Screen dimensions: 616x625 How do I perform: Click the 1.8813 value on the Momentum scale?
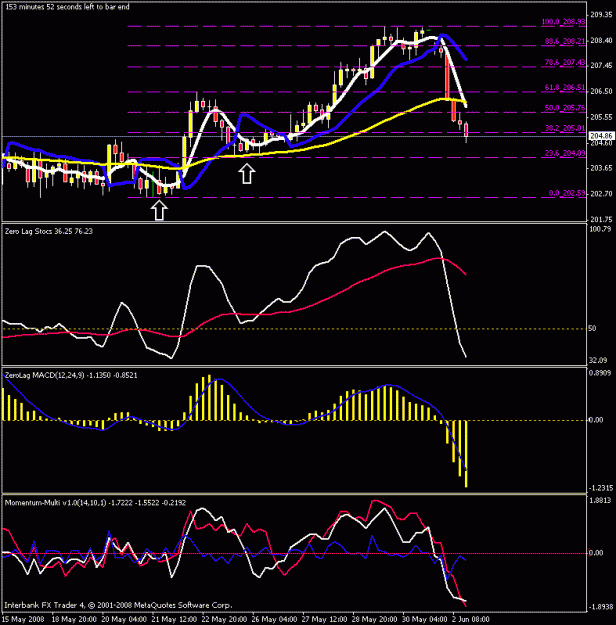pos(600,500)
